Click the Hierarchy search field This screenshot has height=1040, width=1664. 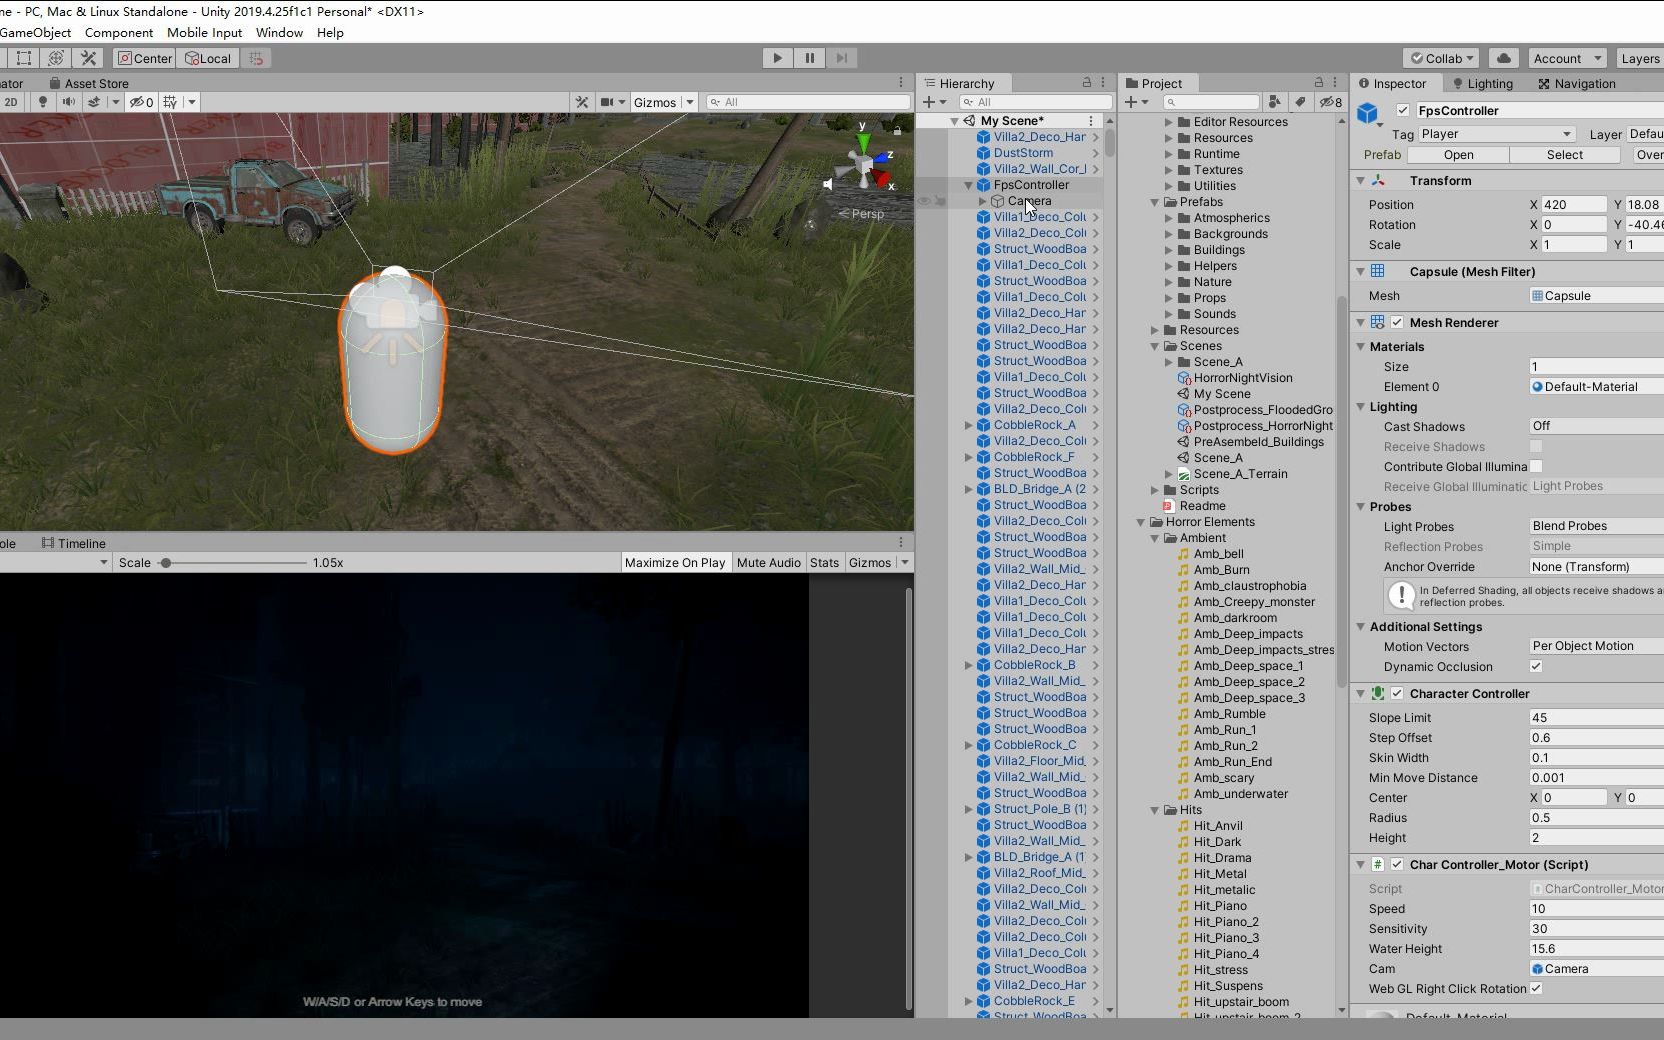coord(1035,101)
